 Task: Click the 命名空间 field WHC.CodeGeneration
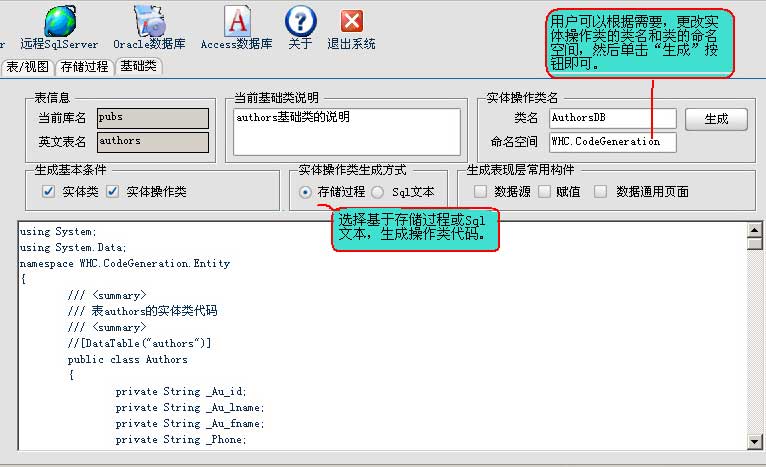(611, 142)
